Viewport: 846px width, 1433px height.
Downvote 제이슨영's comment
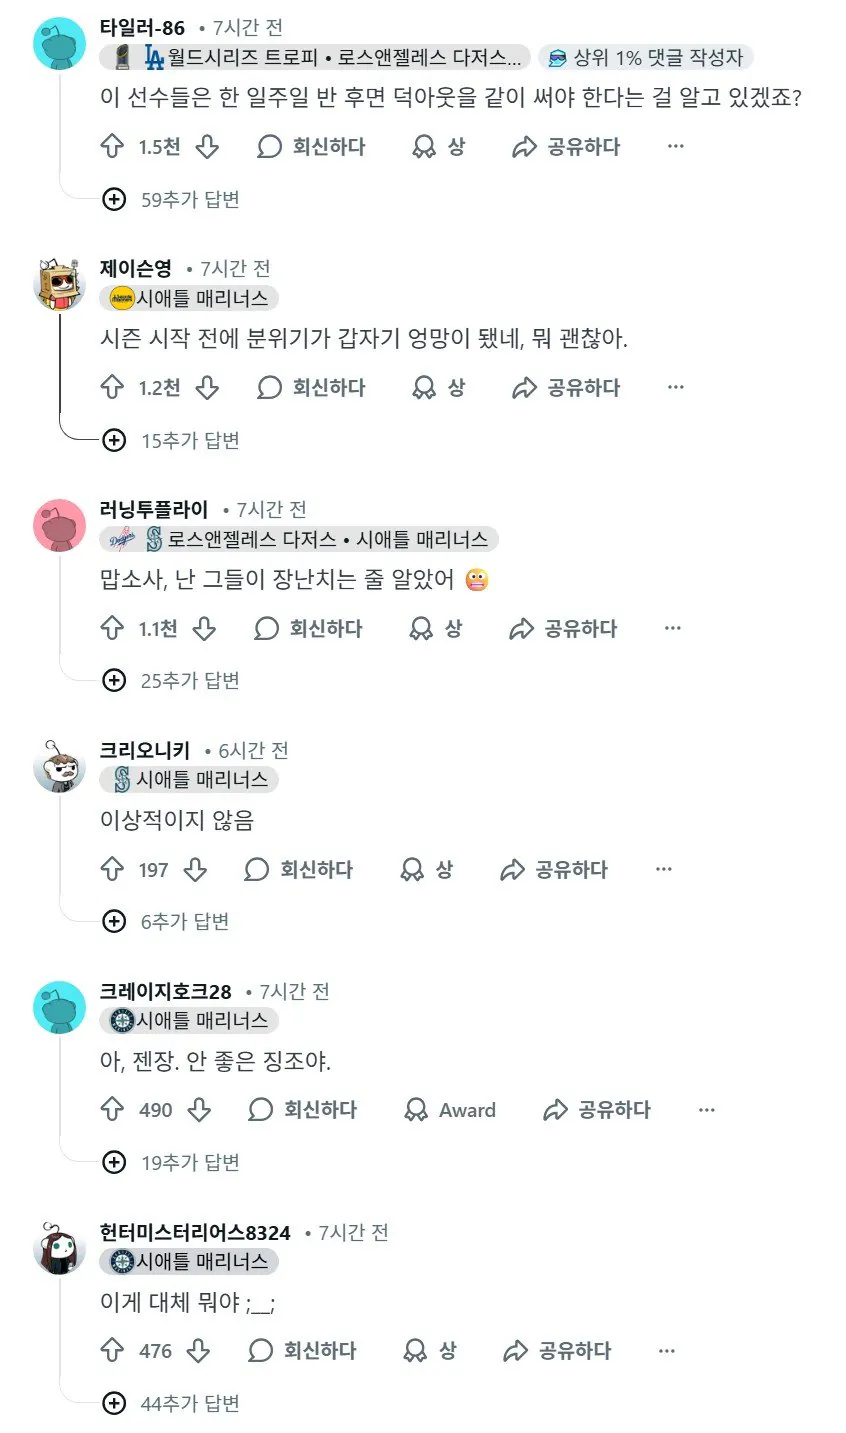pos(207,388)
